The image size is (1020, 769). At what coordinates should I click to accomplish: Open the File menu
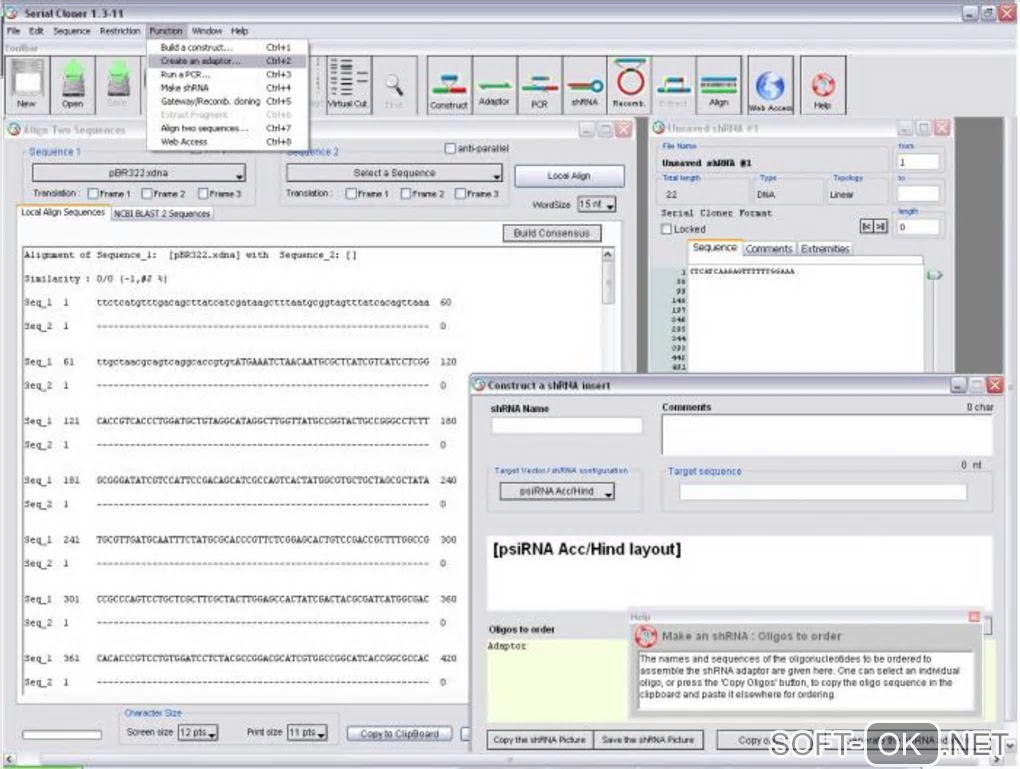pos(14,31)
